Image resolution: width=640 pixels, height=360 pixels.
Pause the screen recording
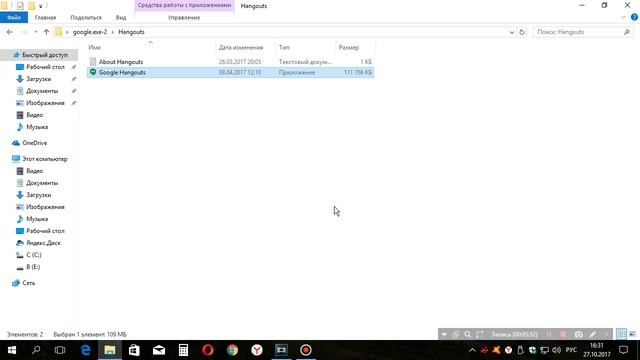(549, 334)
